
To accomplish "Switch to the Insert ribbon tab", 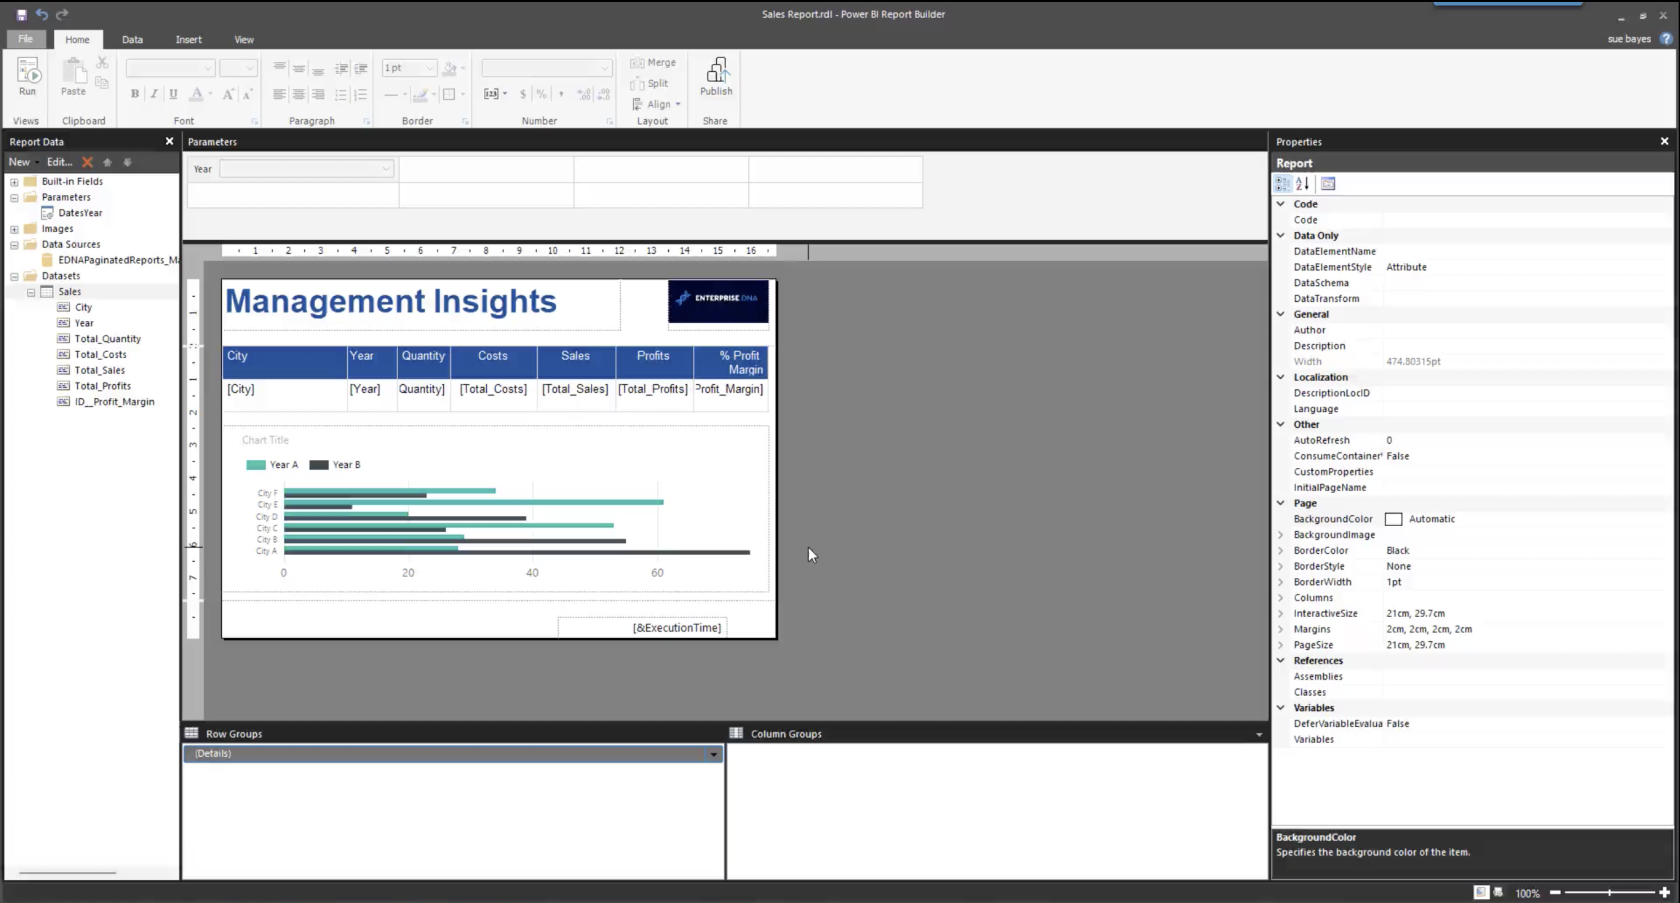I will (188, 40).
